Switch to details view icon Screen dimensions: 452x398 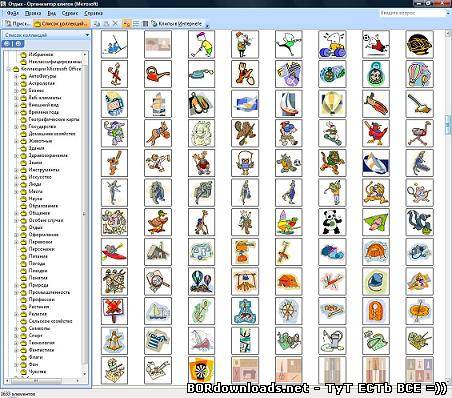pos(145,24)
